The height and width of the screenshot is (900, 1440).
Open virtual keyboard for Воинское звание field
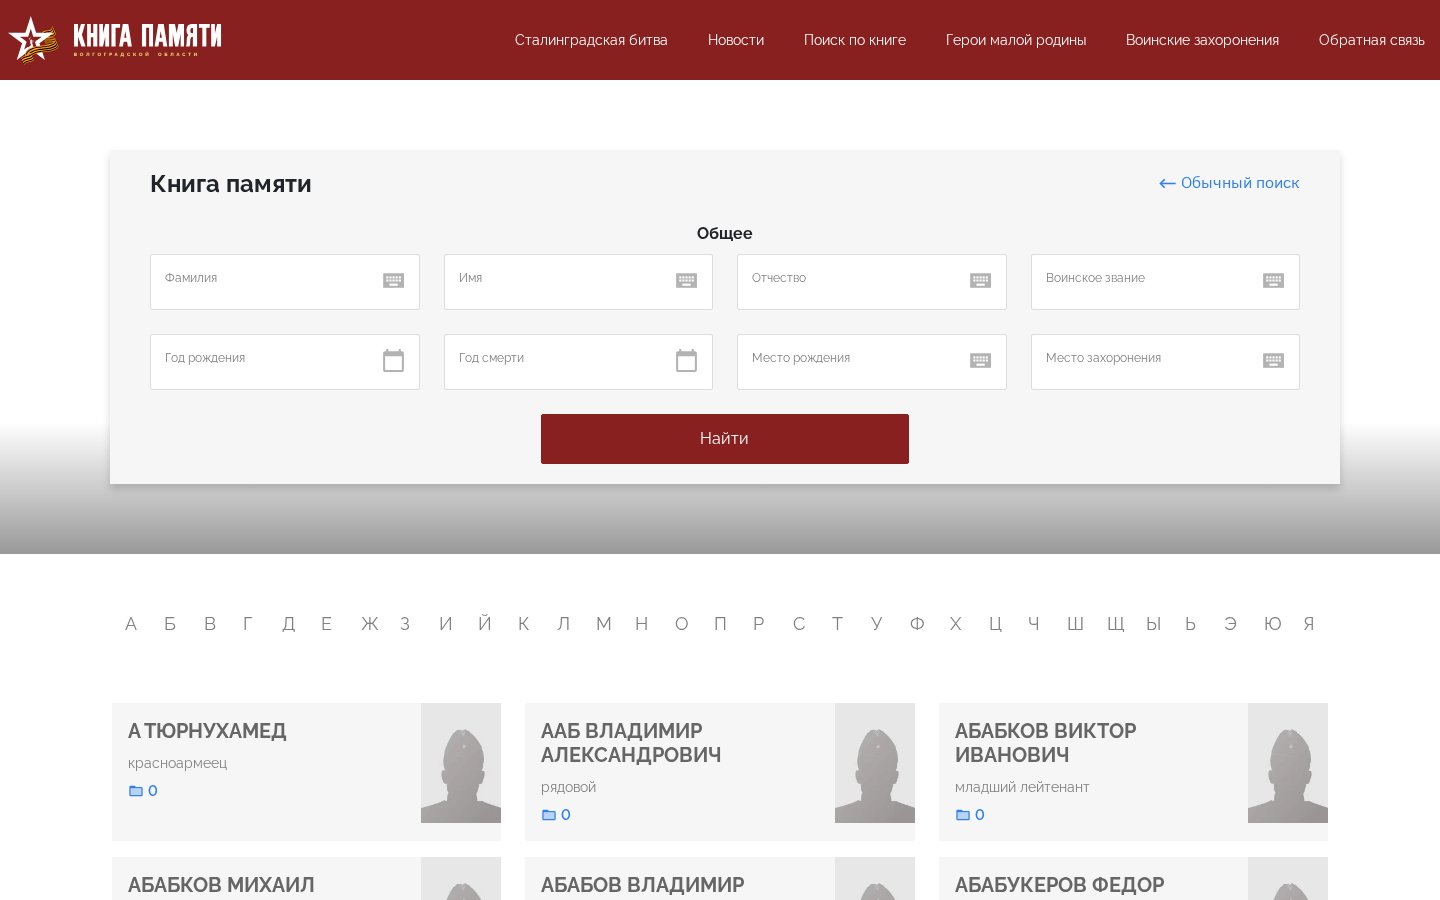[x=1273, y=281]
